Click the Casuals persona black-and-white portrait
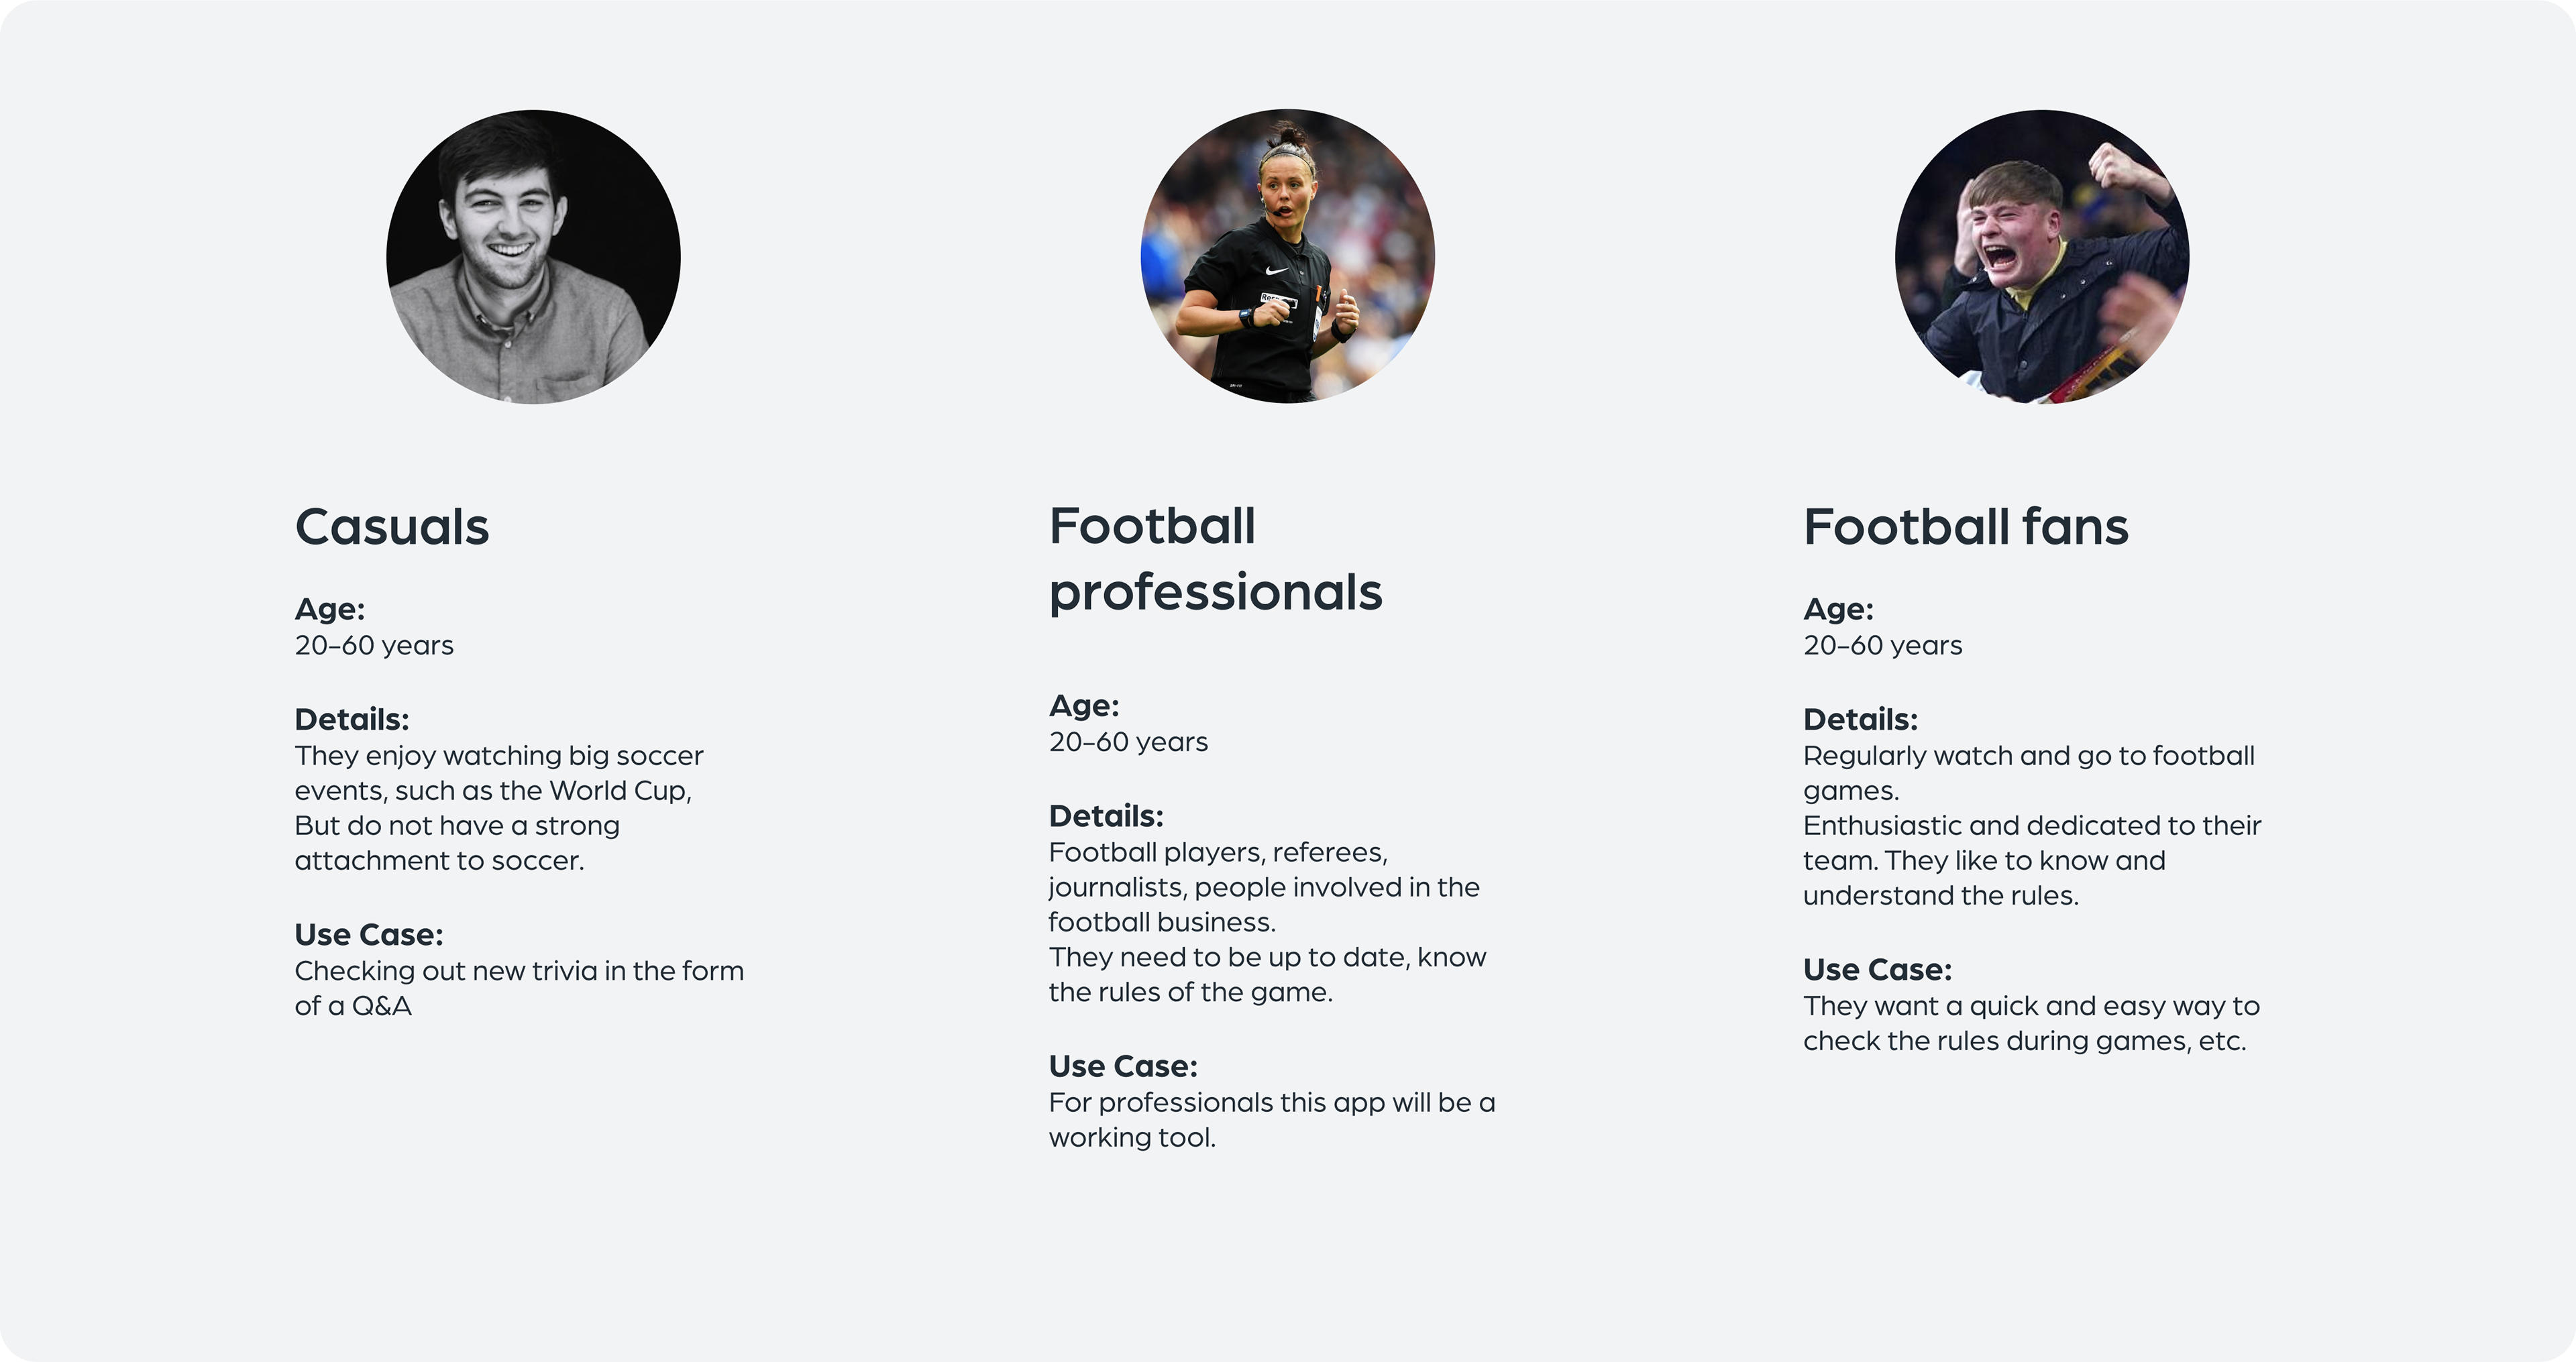 point(533,257)
